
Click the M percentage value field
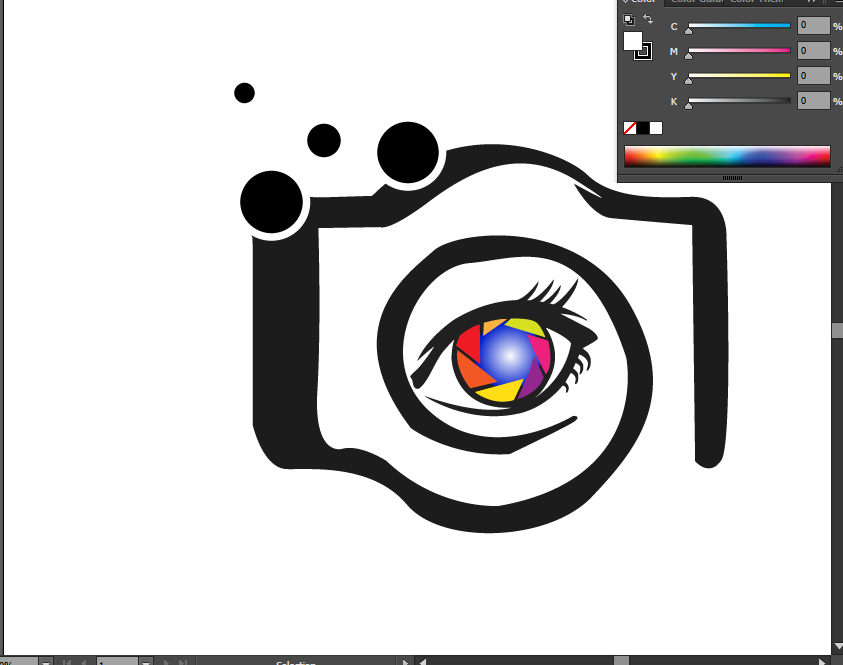(x=813, y=51)
